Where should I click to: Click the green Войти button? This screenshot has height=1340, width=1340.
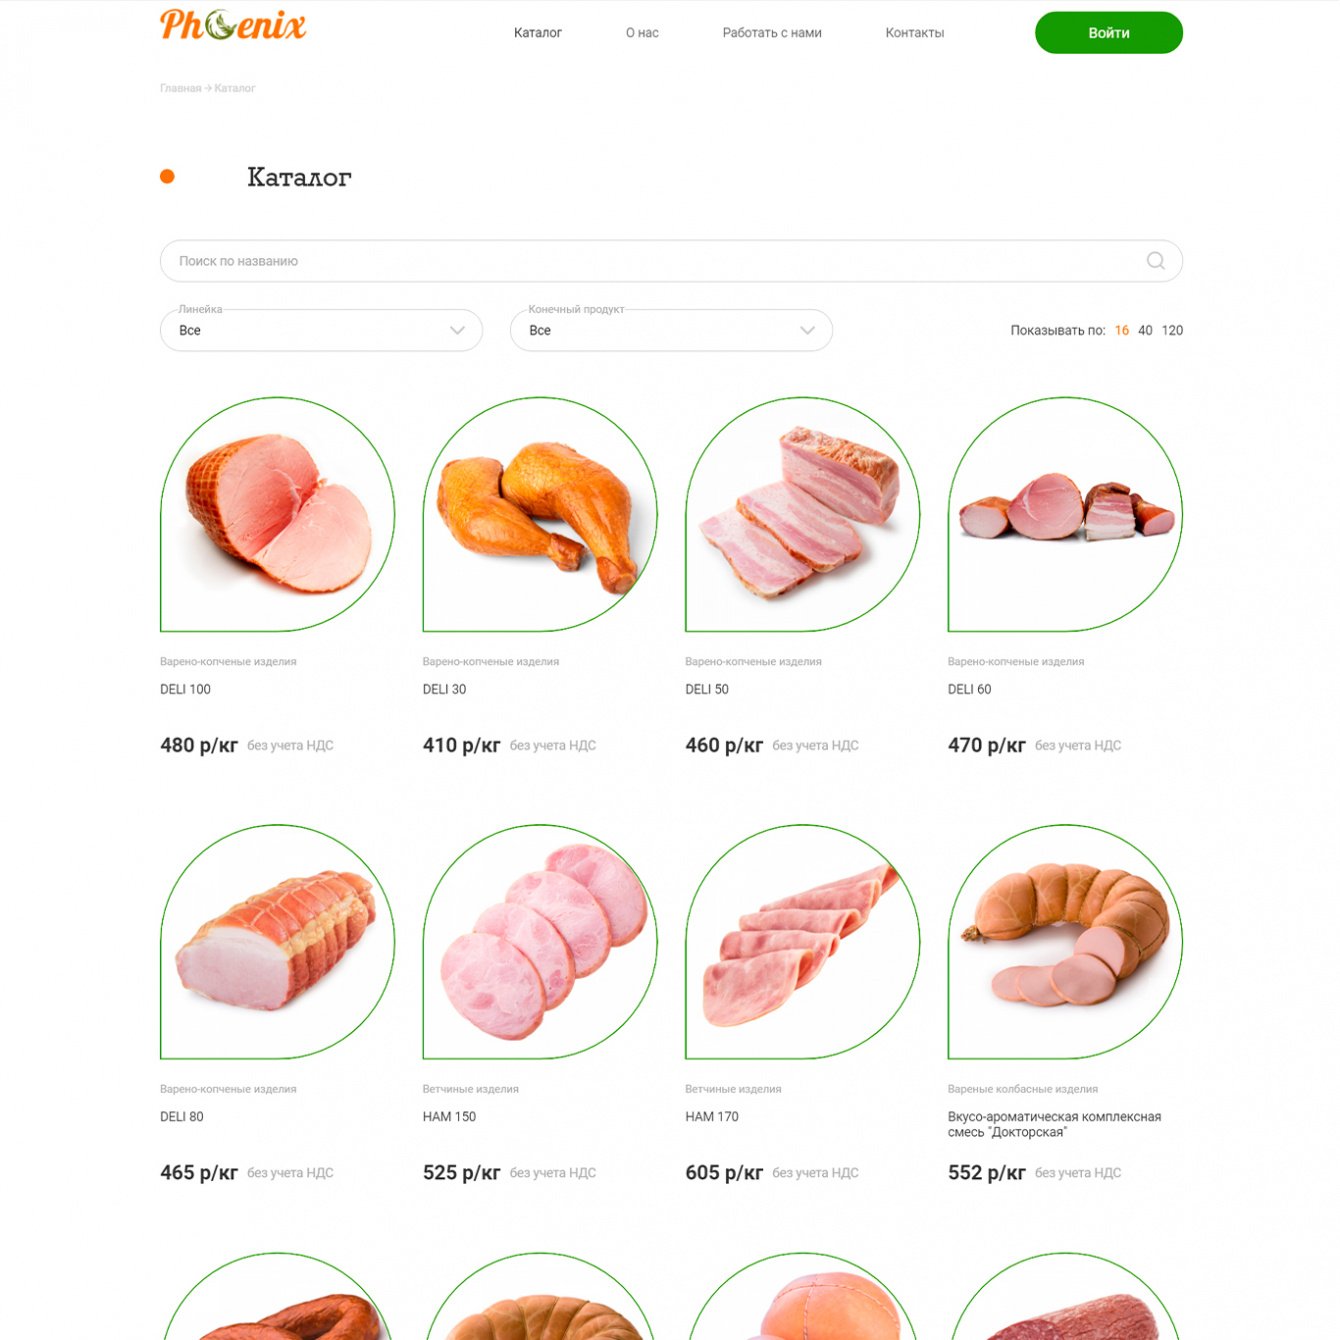pyautogui.click(x=1109, y=33)
